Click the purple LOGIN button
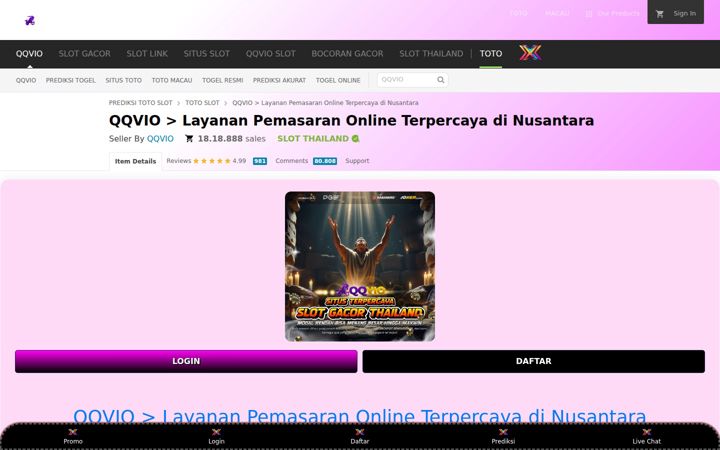 [x=186, y=361]
